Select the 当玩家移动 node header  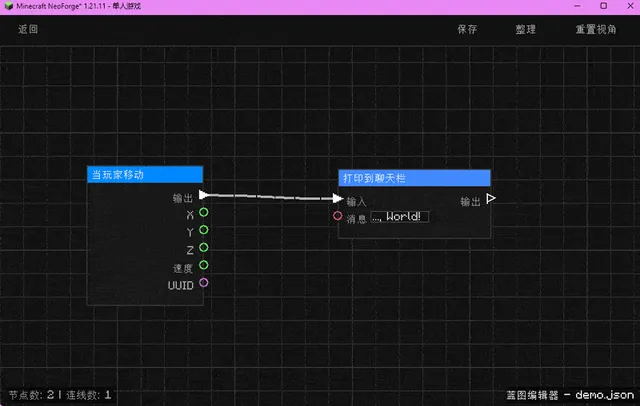[145, 175]
